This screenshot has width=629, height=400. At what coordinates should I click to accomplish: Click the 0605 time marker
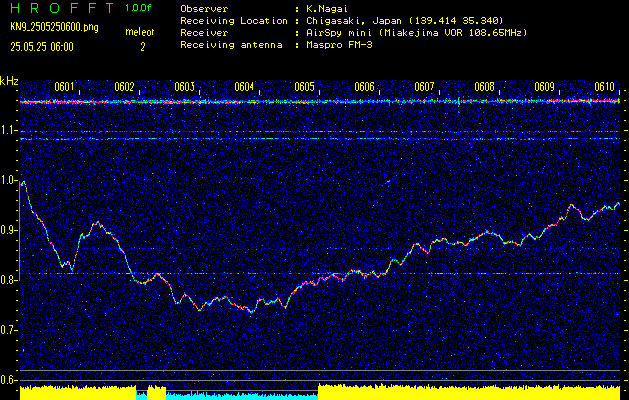click(x=304, y=87)
